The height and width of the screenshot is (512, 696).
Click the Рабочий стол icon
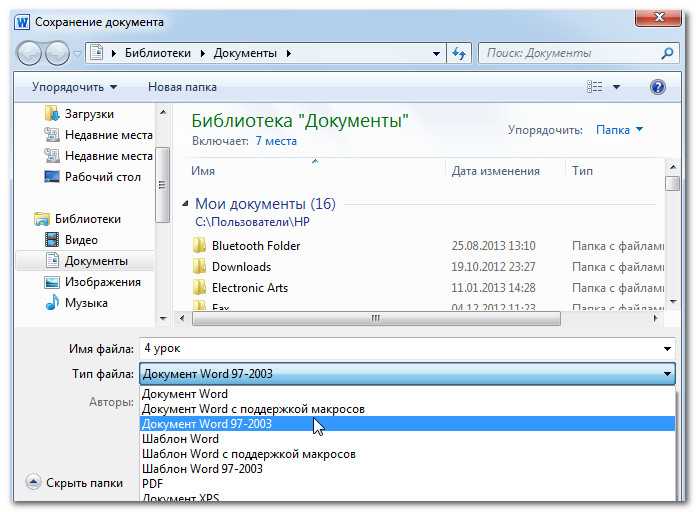[52, 177]
